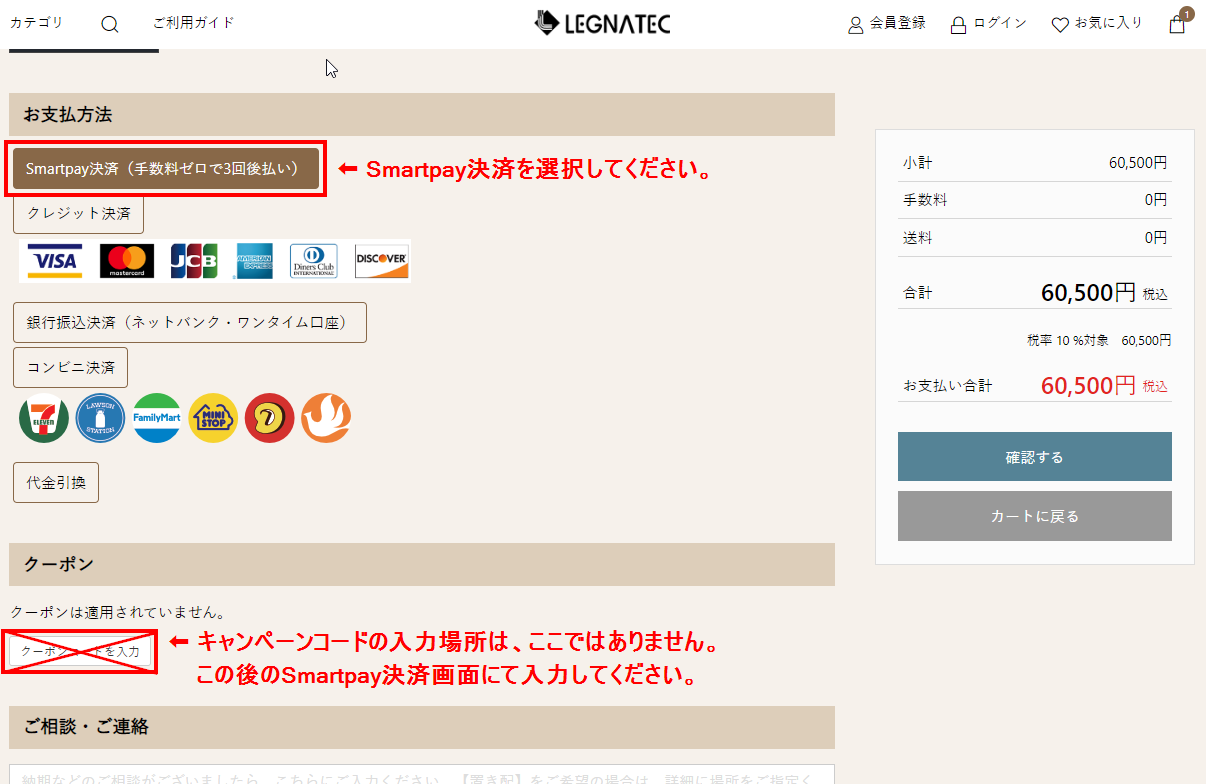The width and height of the screenshot is (1206, 784).
Task: Select コンビニ決済 payment option
Action: [70, 367]
